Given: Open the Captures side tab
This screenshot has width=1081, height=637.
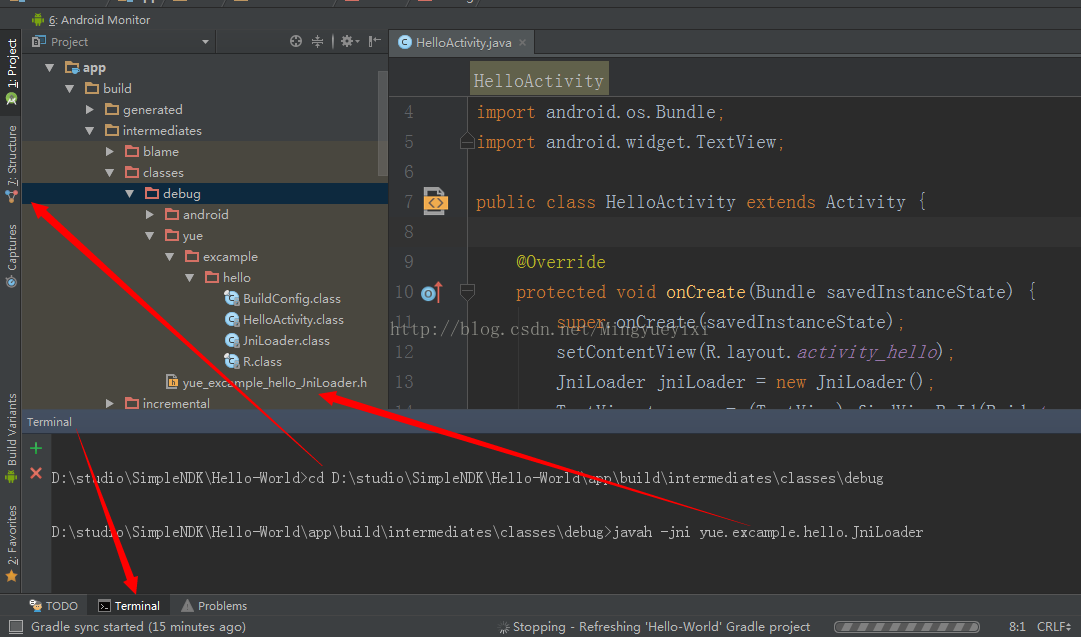Looking at the screenshot, I should [11, 256].
